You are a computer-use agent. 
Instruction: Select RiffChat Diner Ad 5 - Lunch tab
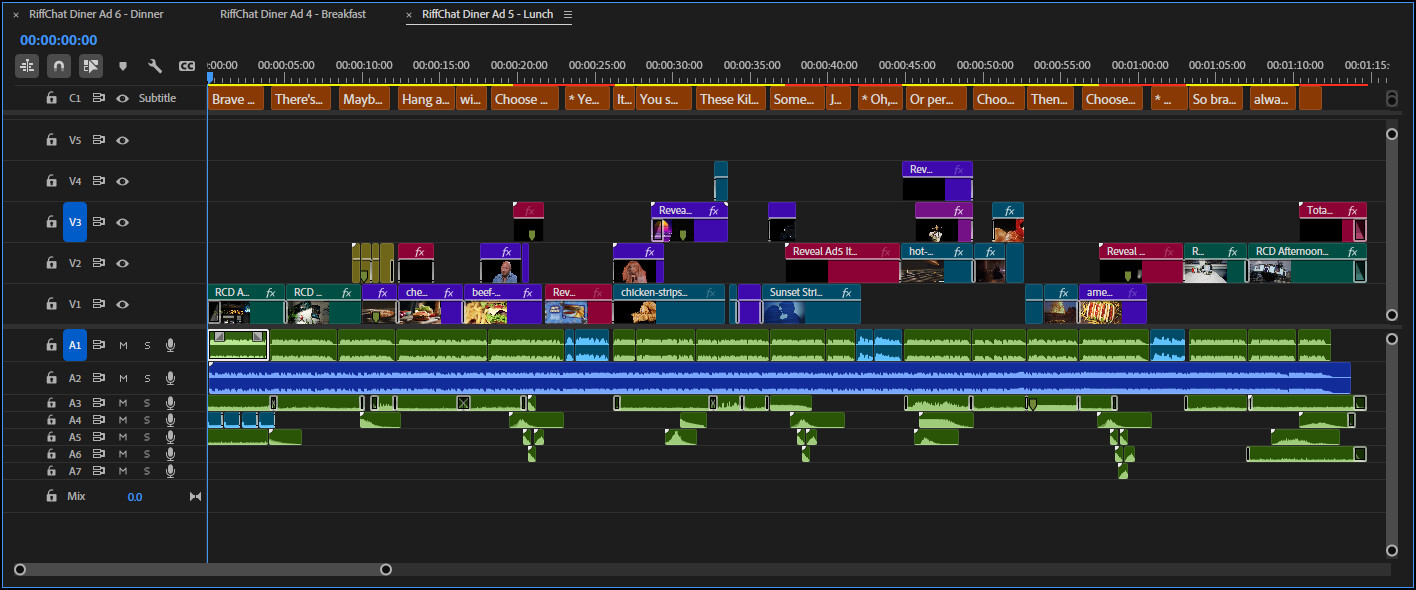tap(487, 14)
